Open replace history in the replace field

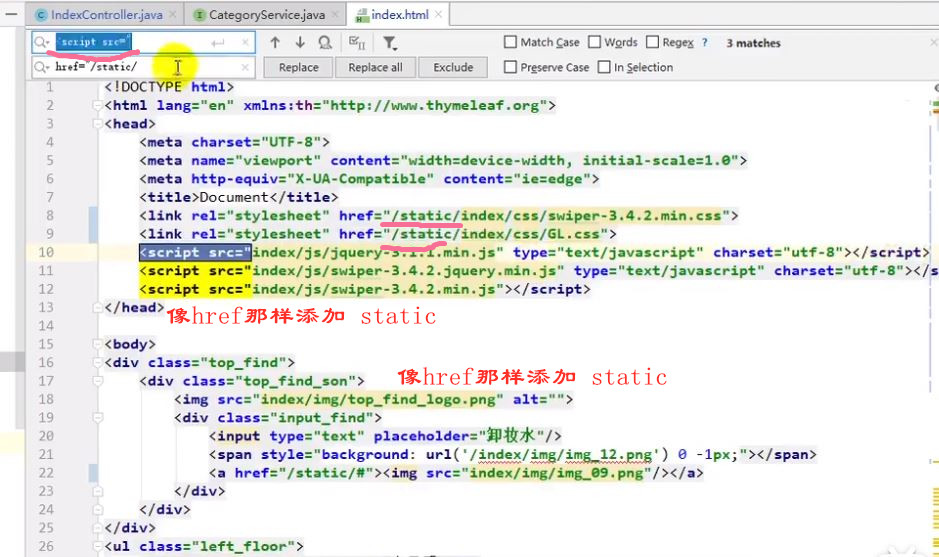click(x=41, y=67)
